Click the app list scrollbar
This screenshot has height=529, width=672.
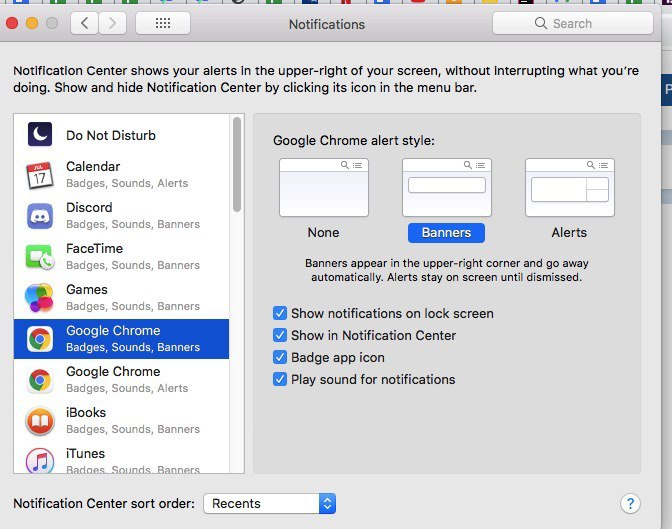[237, 165]
